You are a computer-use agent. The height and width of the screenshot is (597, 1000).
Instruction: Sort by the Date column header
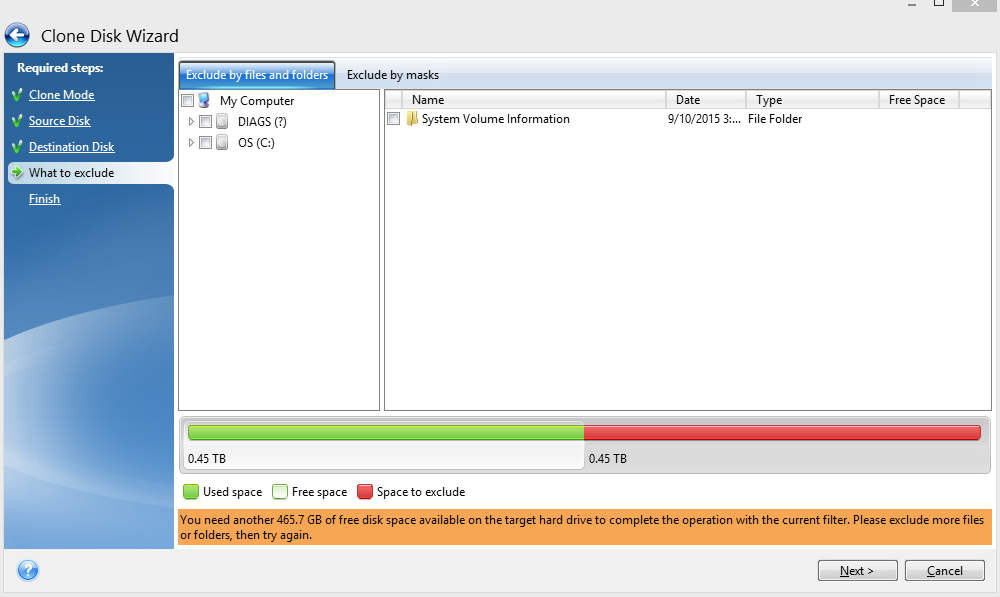(x=706, y=100)
